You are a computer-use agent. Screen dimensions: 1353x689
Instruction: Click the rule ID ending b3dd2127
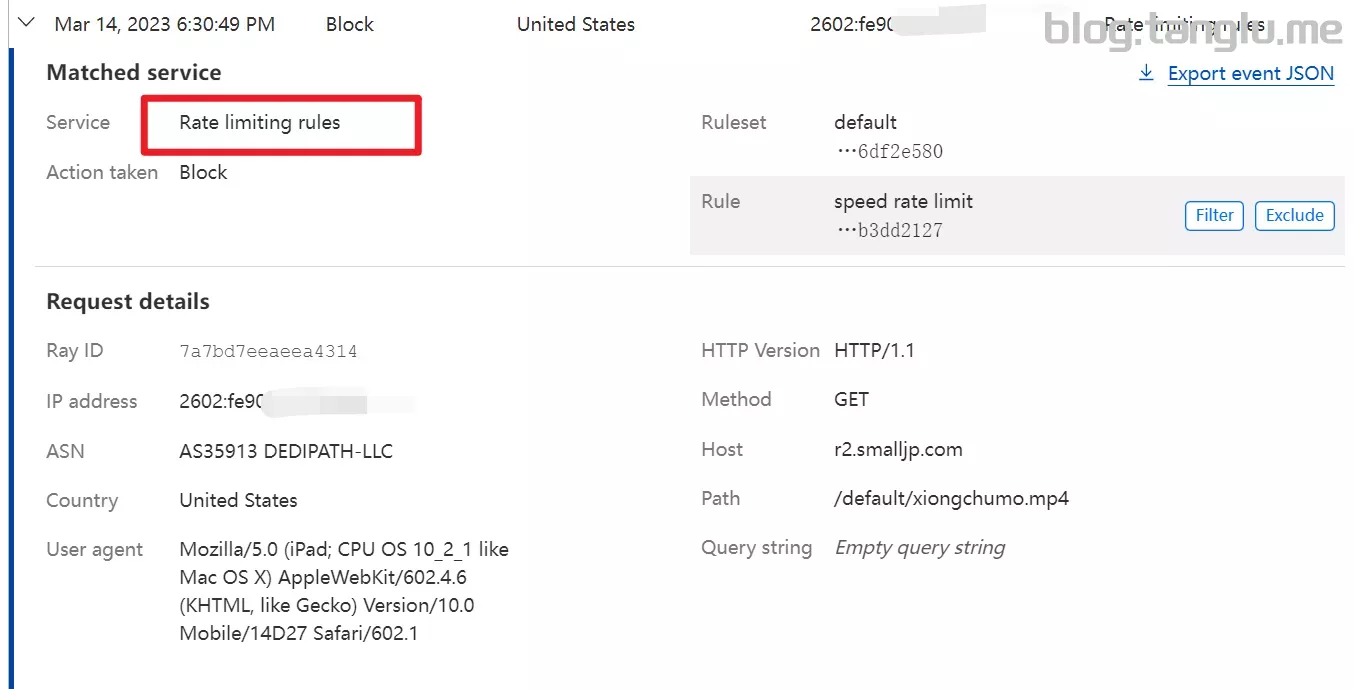point(889,231)
